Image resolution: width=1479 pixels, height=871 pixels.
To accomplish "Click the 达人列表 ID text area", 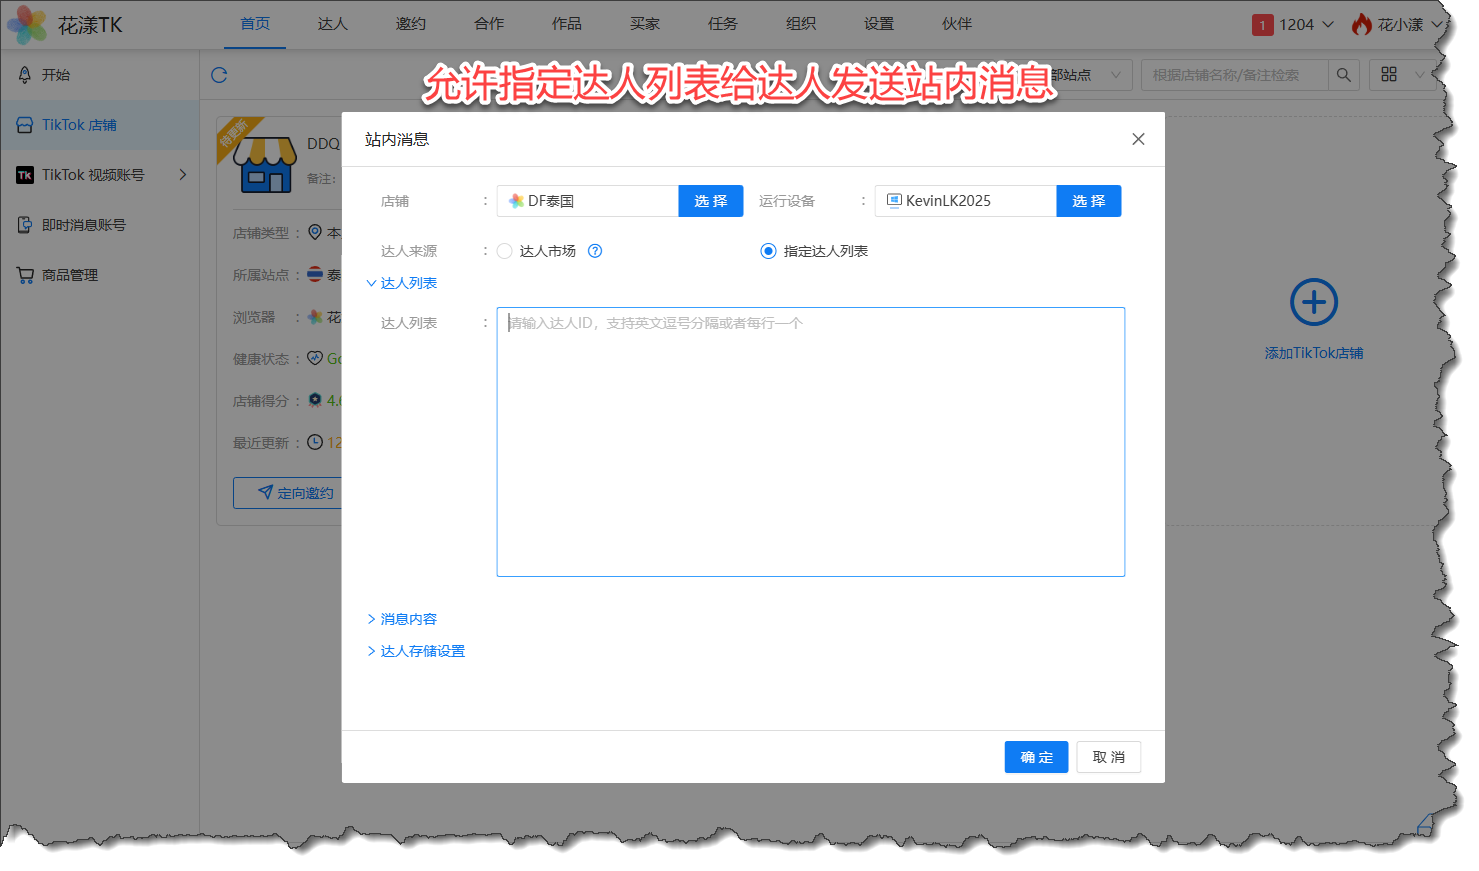I will (x=810, y=441).
